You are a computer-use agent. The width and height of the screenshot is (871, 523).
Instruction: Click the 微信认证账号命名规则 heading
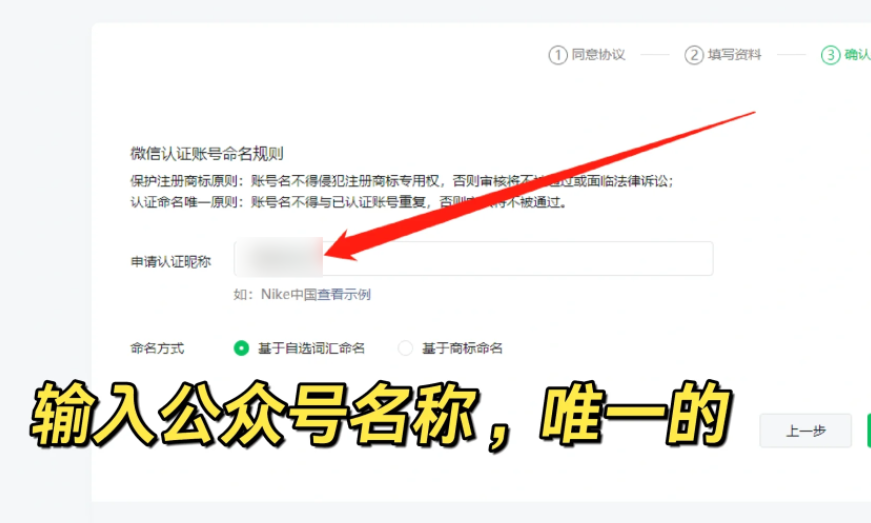[207, 154]
